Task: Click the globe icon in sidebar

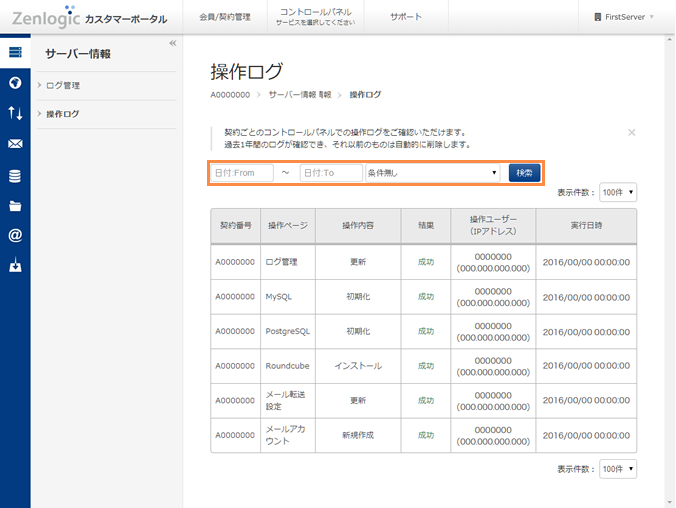Action: [15, 83]
